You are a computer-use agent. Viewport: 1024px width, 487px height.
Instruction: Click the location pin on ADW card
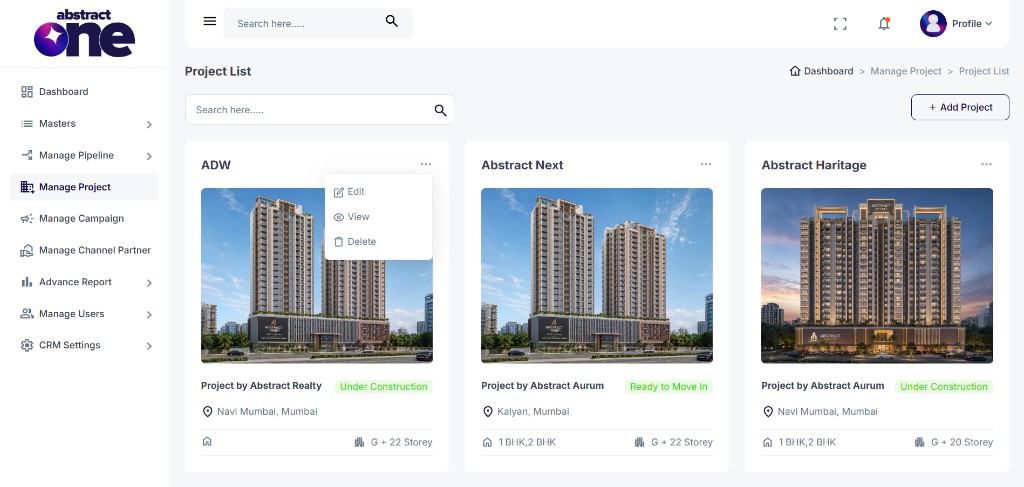tap(208, 412)
